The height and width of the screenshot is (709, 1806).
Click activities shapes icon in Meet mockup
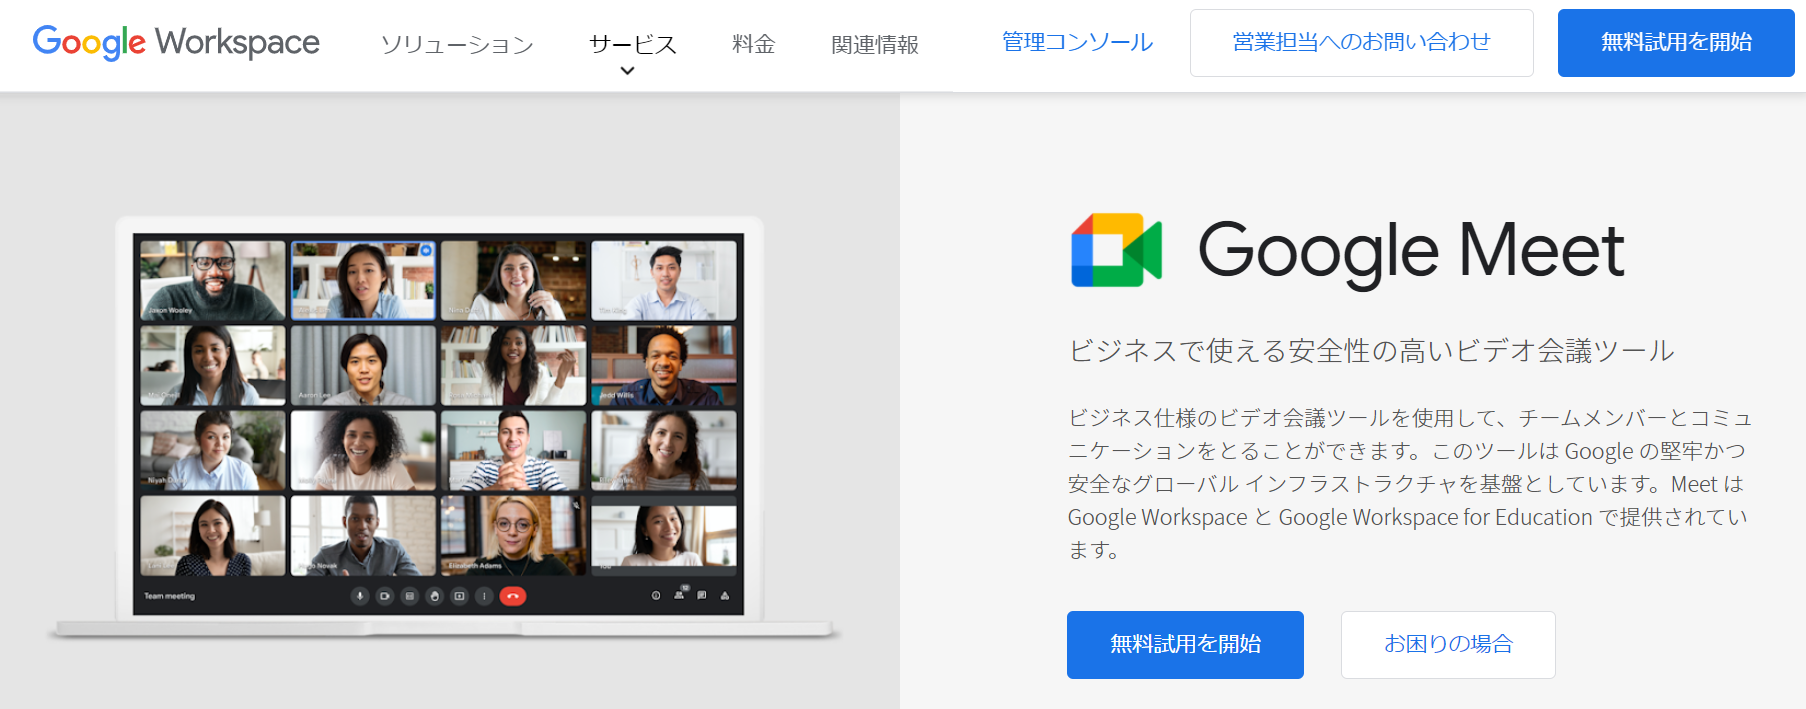coord(725,595)
